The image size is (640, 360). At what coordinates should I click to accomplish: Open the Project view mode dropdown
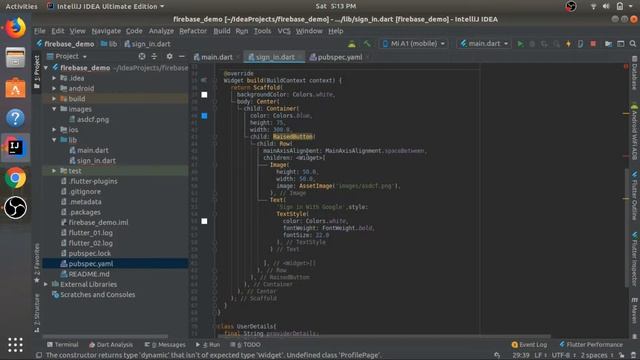(x=67, y=56)
